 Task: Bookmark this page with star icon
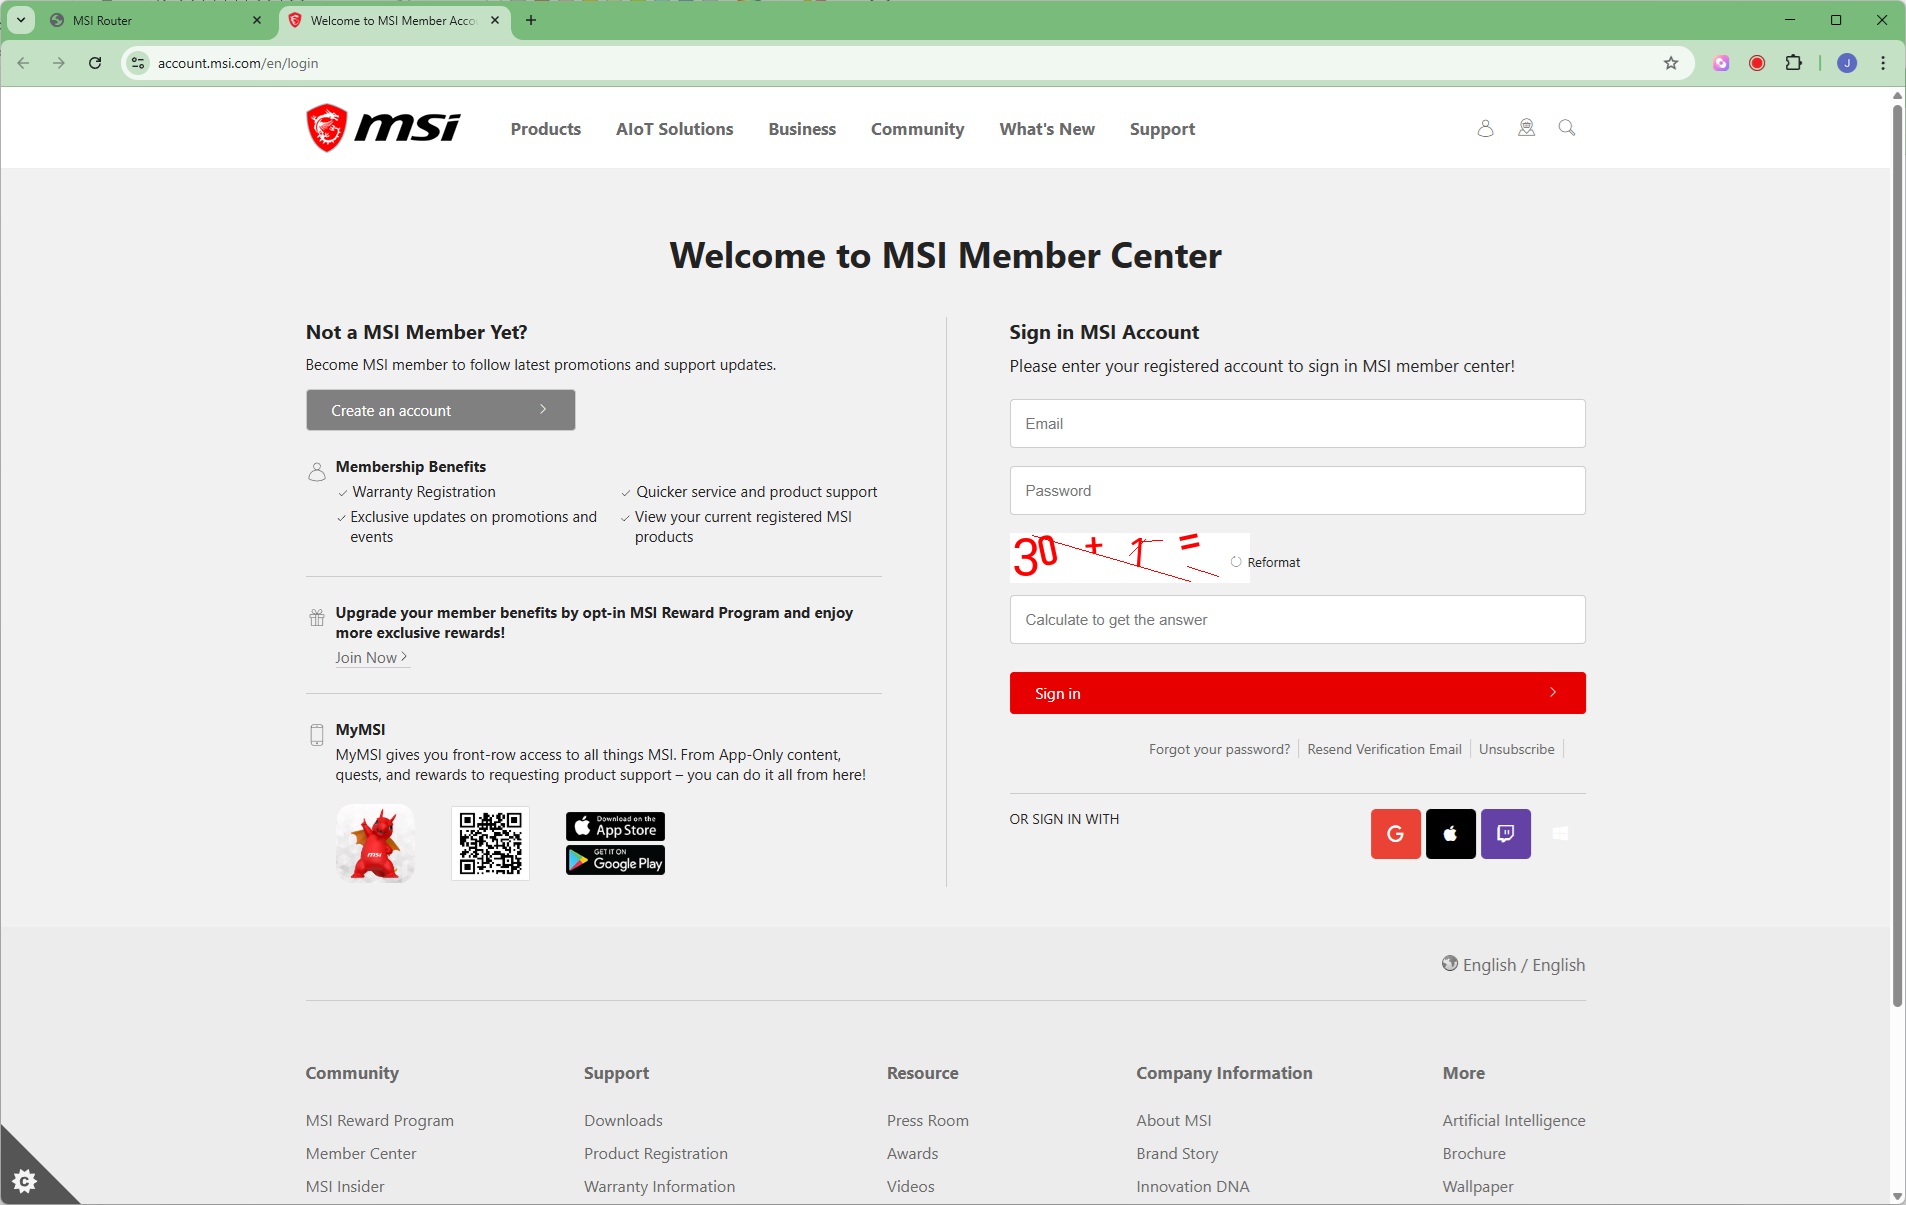tap(1671, 63)
